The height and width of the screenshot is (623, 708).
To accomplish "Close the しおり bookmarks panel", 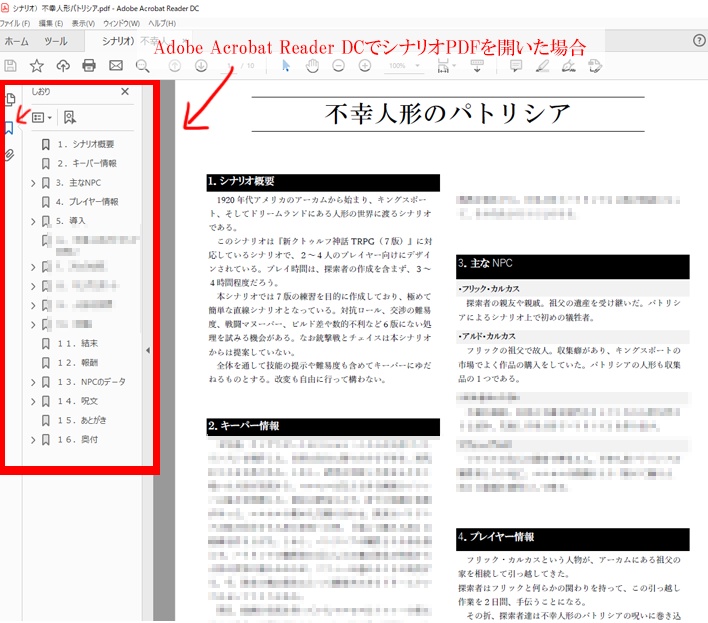I will (125, 92).
